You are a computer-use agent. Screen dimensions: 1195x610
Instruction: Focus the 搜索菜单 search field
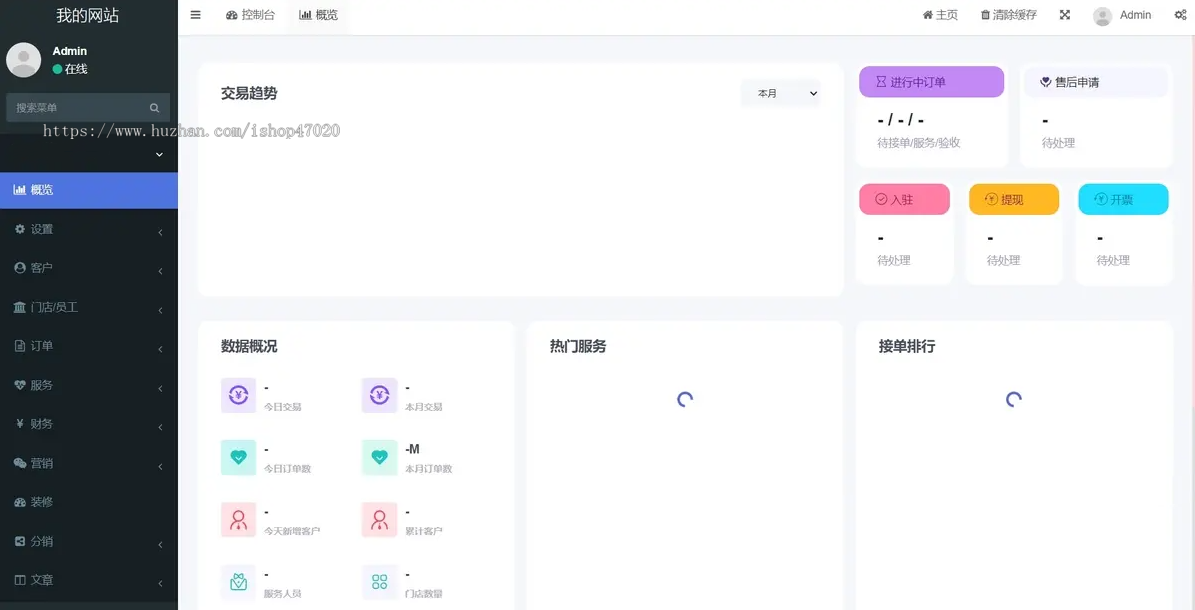click(76, 108)
